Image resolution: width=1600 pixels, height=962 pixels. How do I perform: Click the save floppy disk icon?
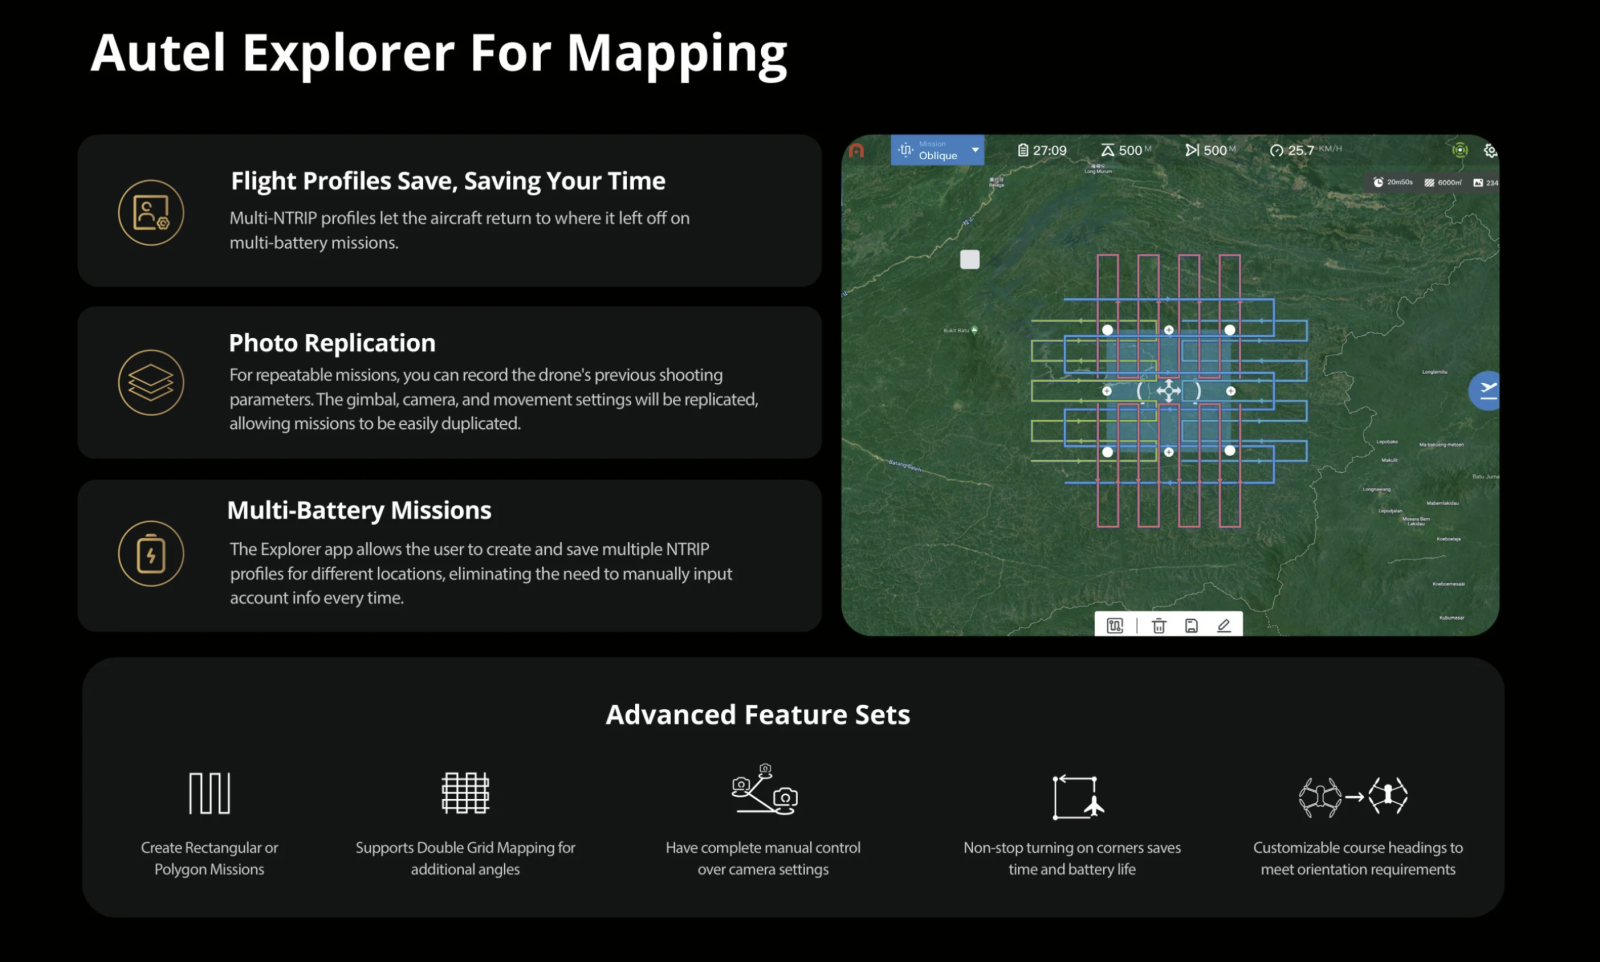click(1191, 626)
